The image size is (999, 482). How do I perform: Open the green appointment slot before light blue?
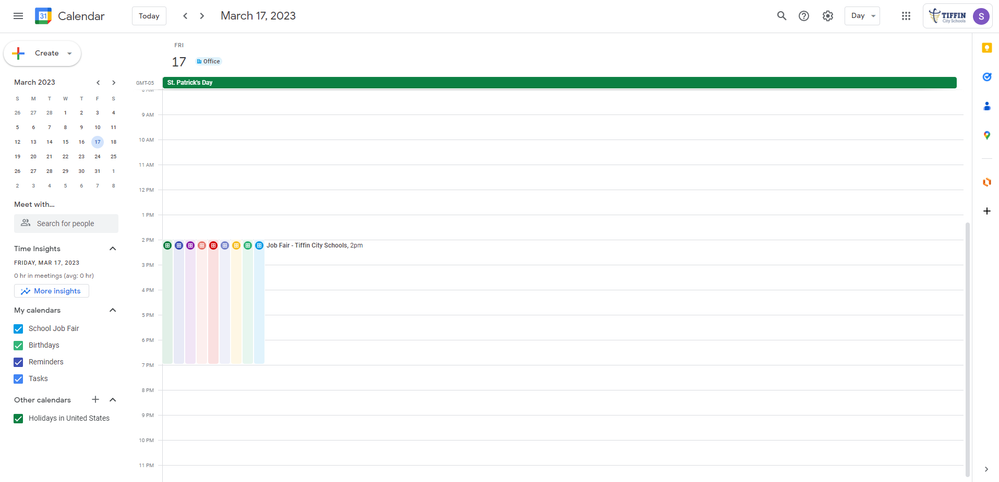(x=248, y=302)
